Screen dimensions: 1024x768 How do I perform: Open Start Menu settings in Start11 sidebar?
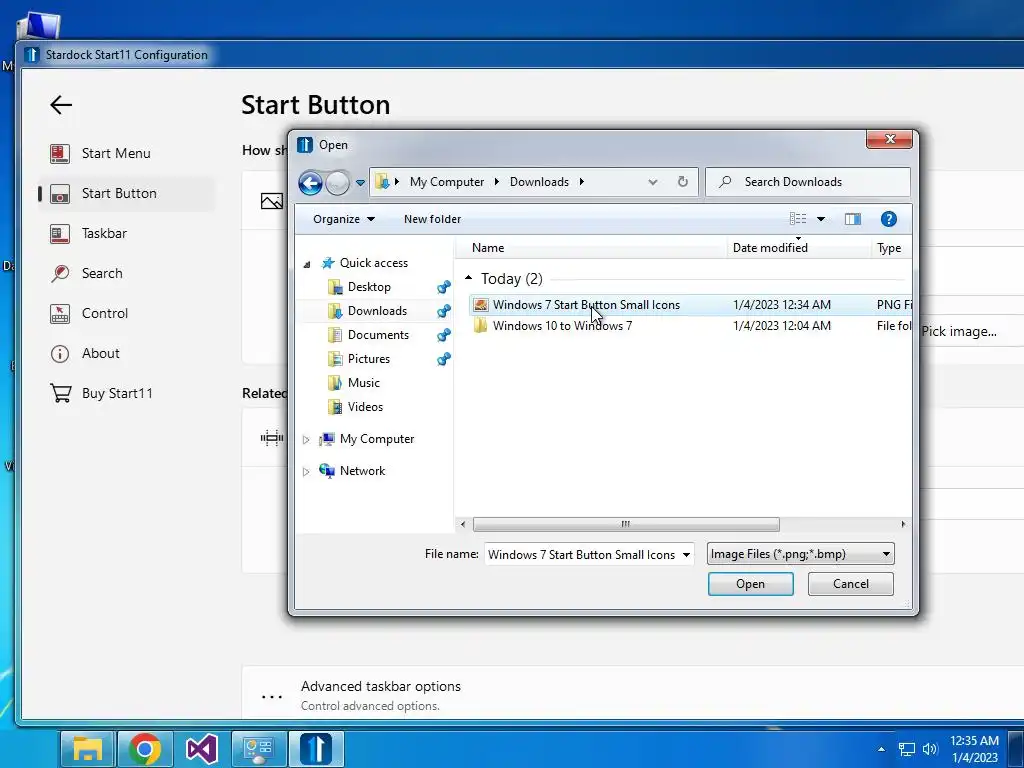(116, 153)
